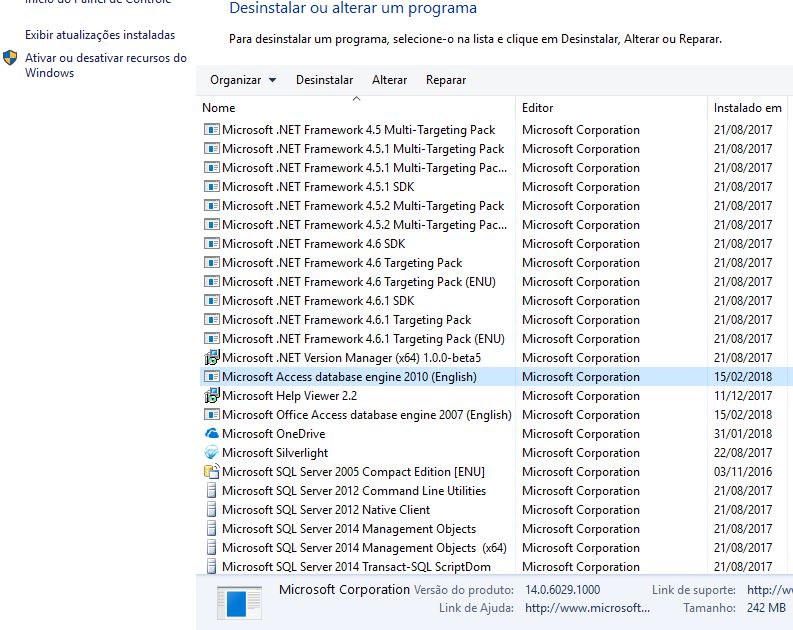Click the Microsoft Help Viewer 2.2 icon
Viewport: 793px width, 630px height.
211,396
